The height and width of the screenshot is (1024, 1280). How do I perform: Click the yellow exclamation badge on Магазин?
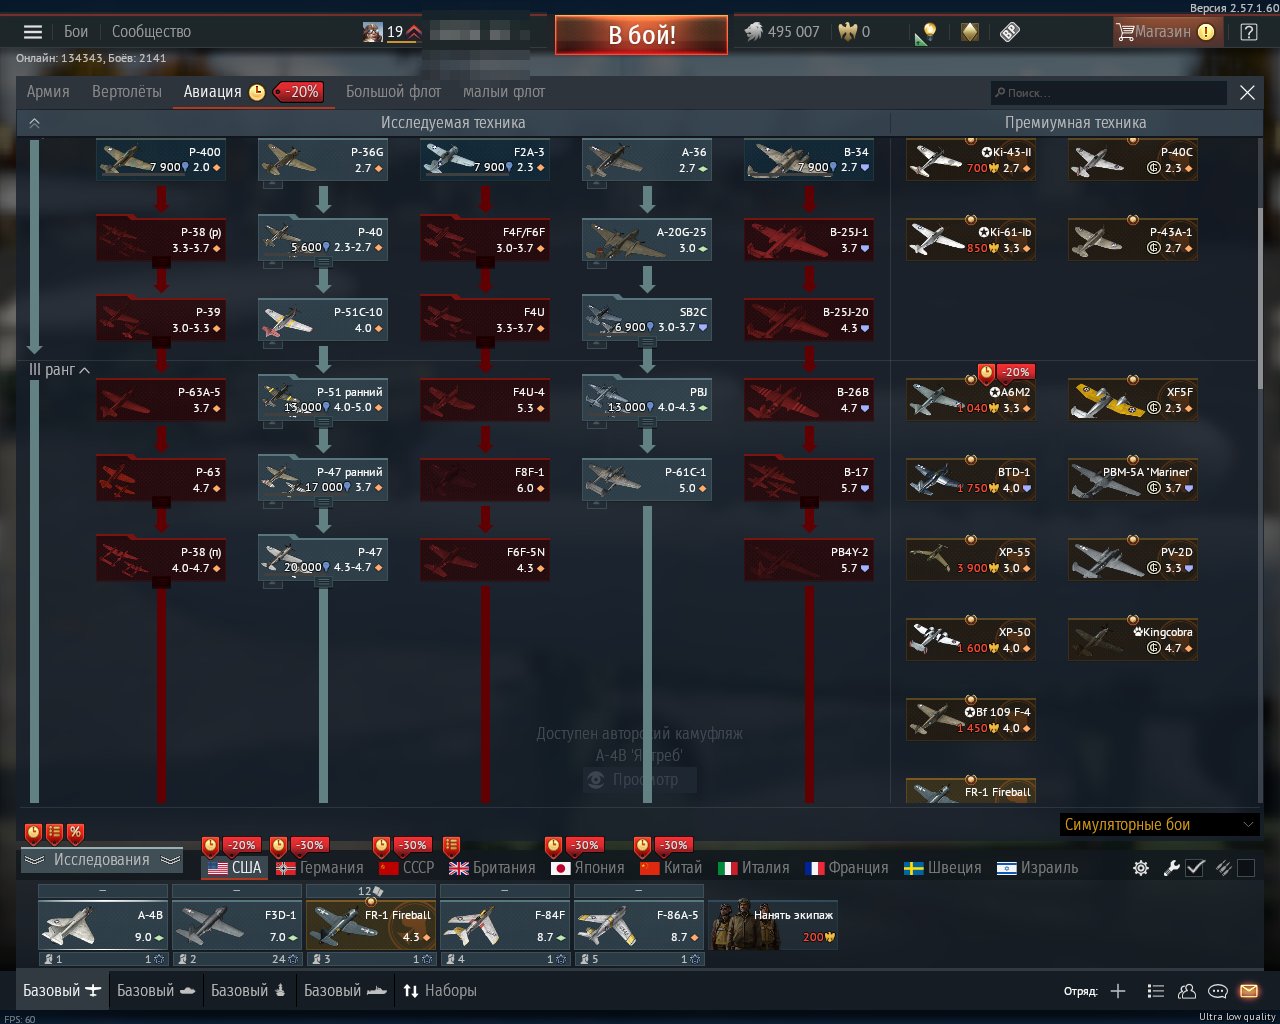(1206, 32)
